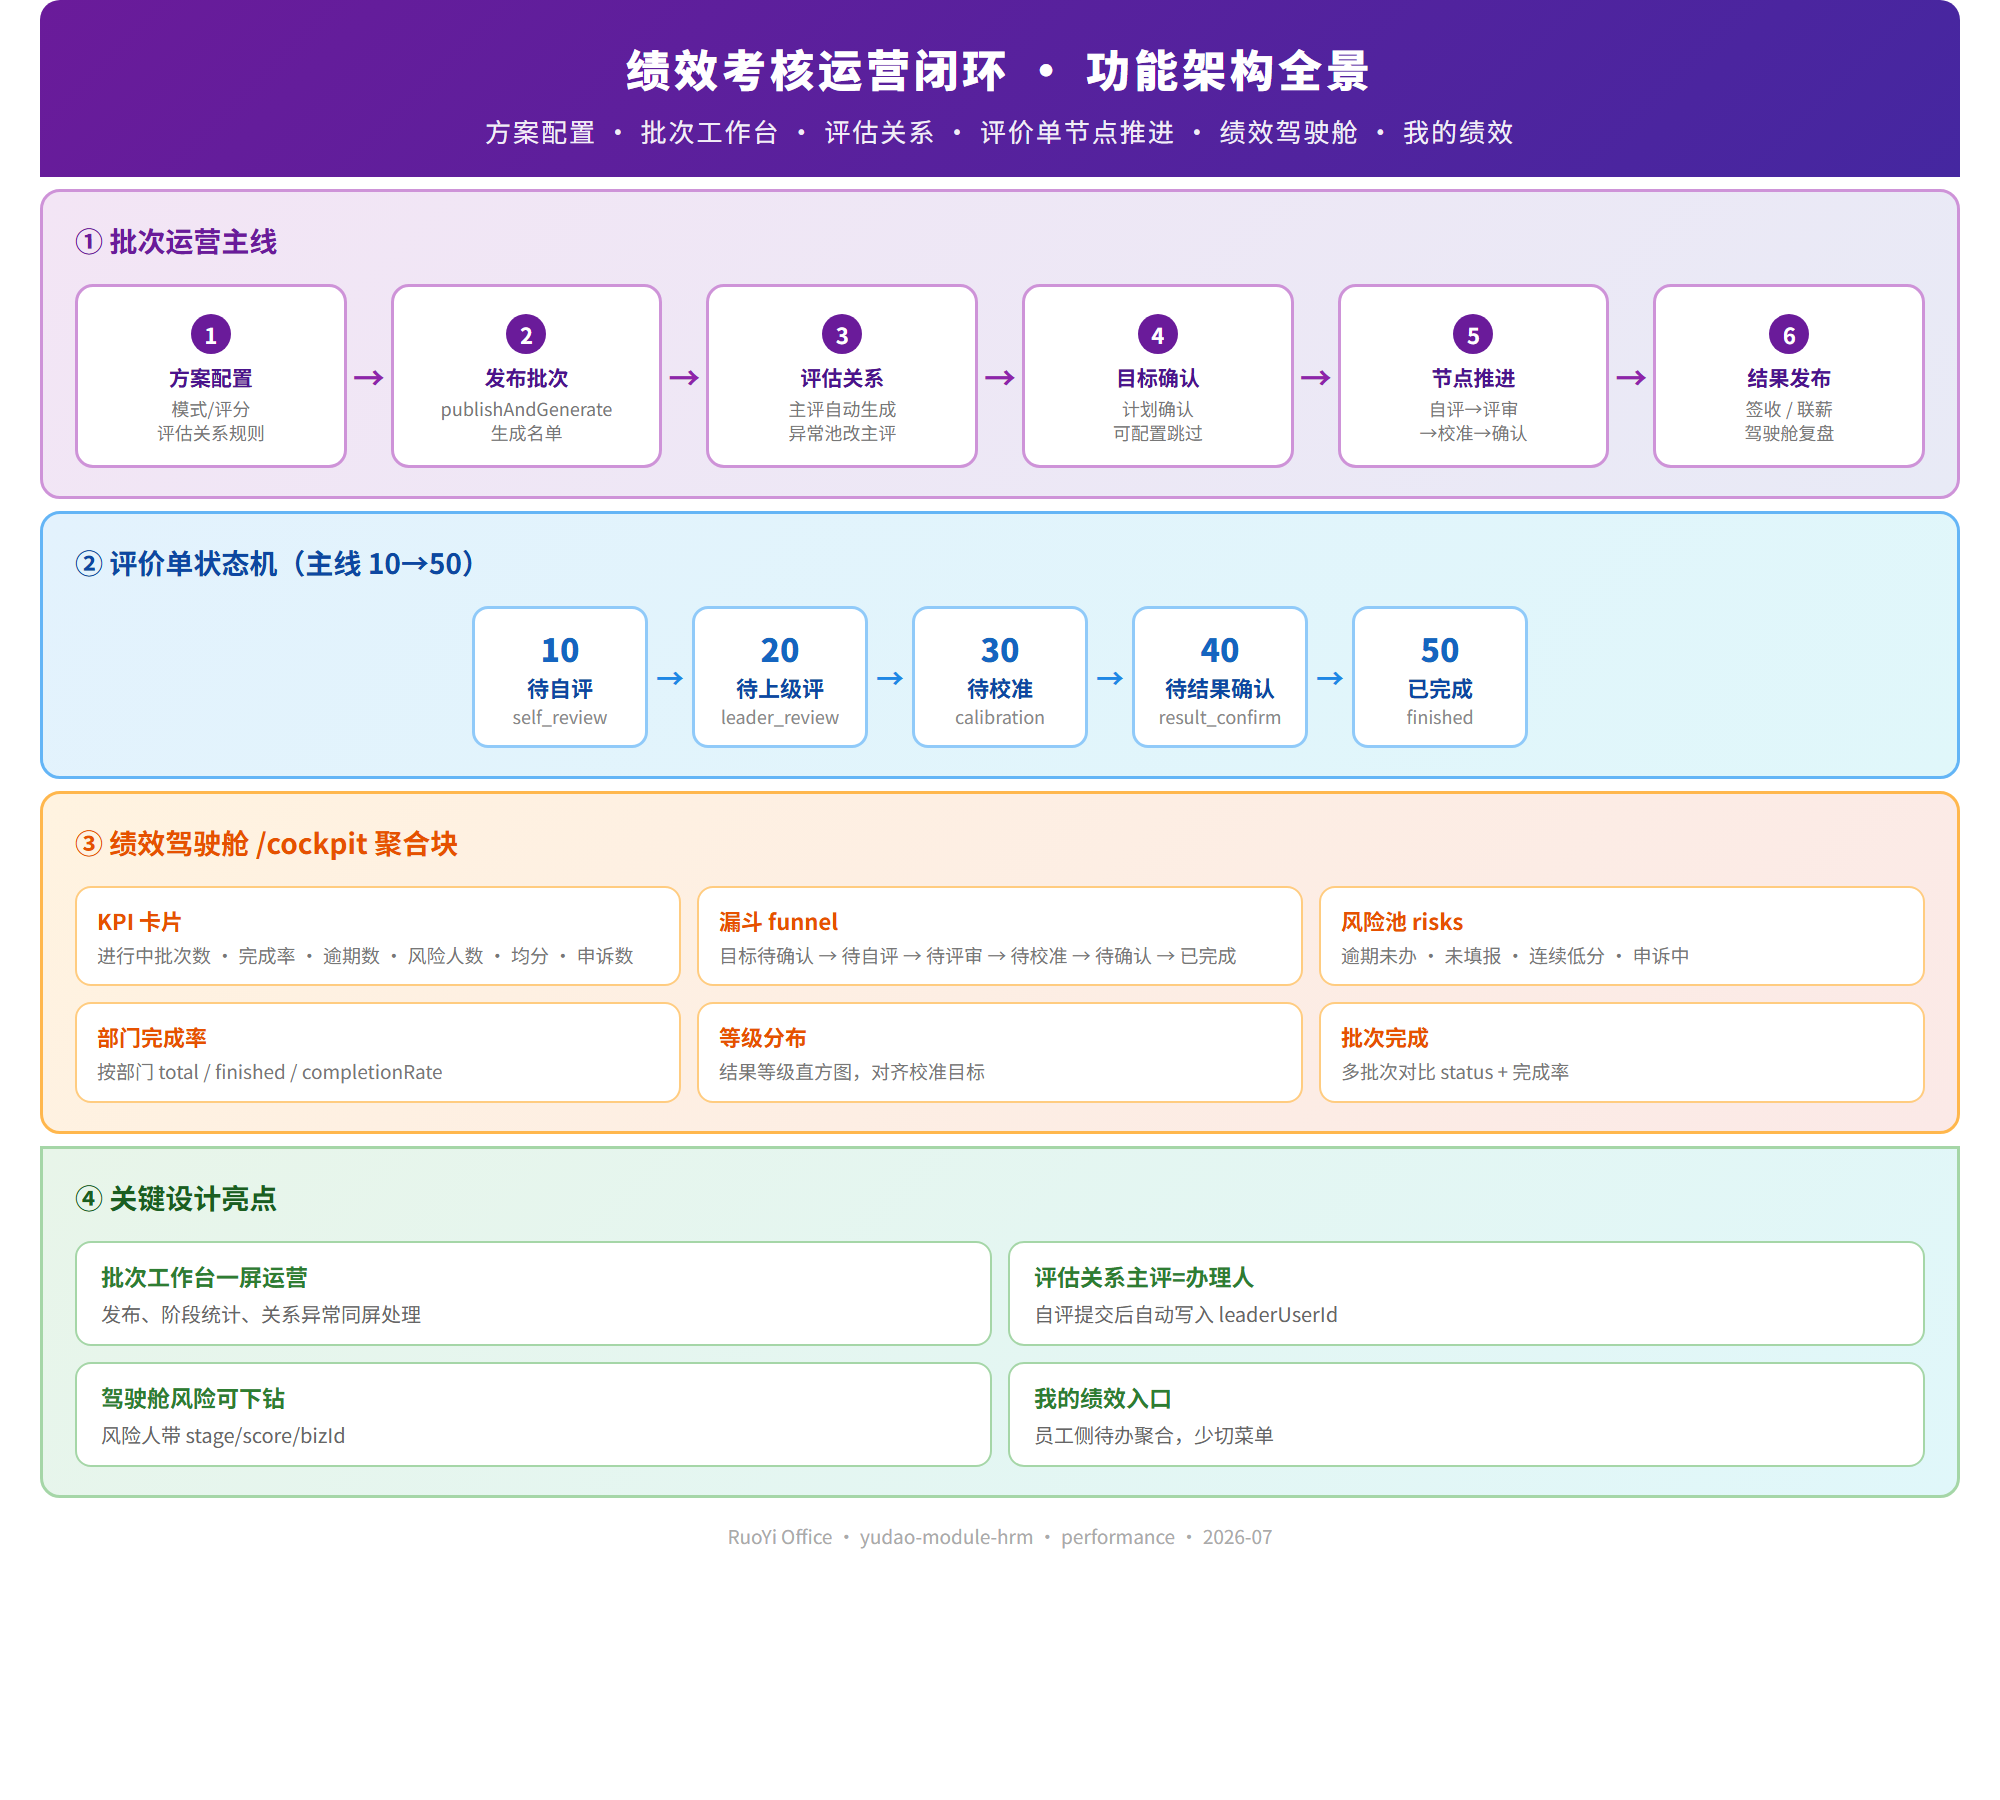Click the state number 10

tap(560, 650)
